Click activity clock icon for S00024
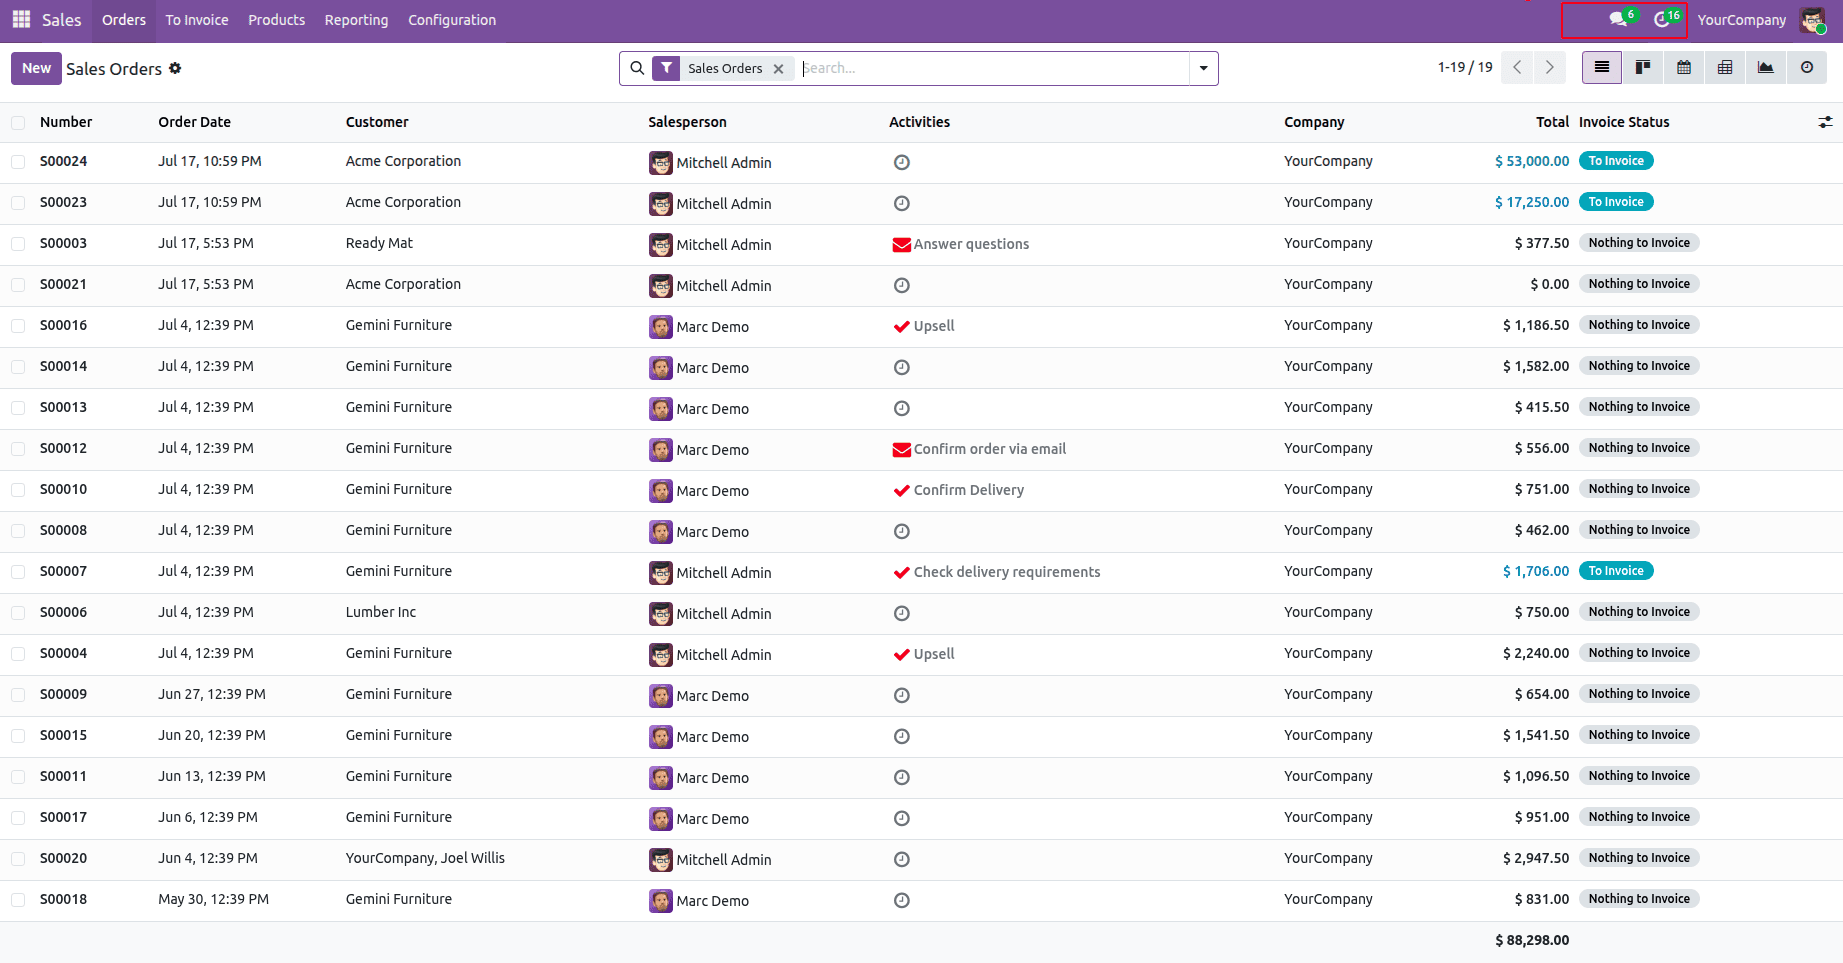This screenshot has width=1843, height=963. point(901,162)
